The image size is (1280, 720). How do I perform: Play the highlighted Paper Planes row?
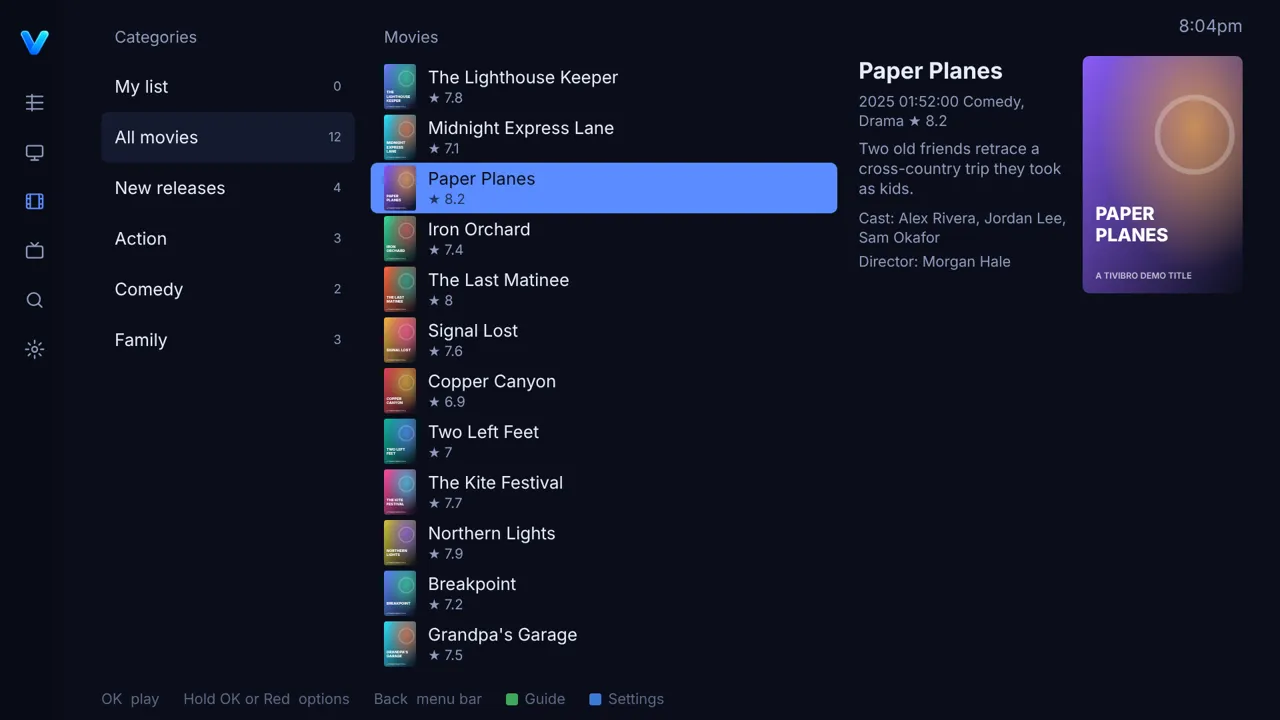tap(604, 188)
